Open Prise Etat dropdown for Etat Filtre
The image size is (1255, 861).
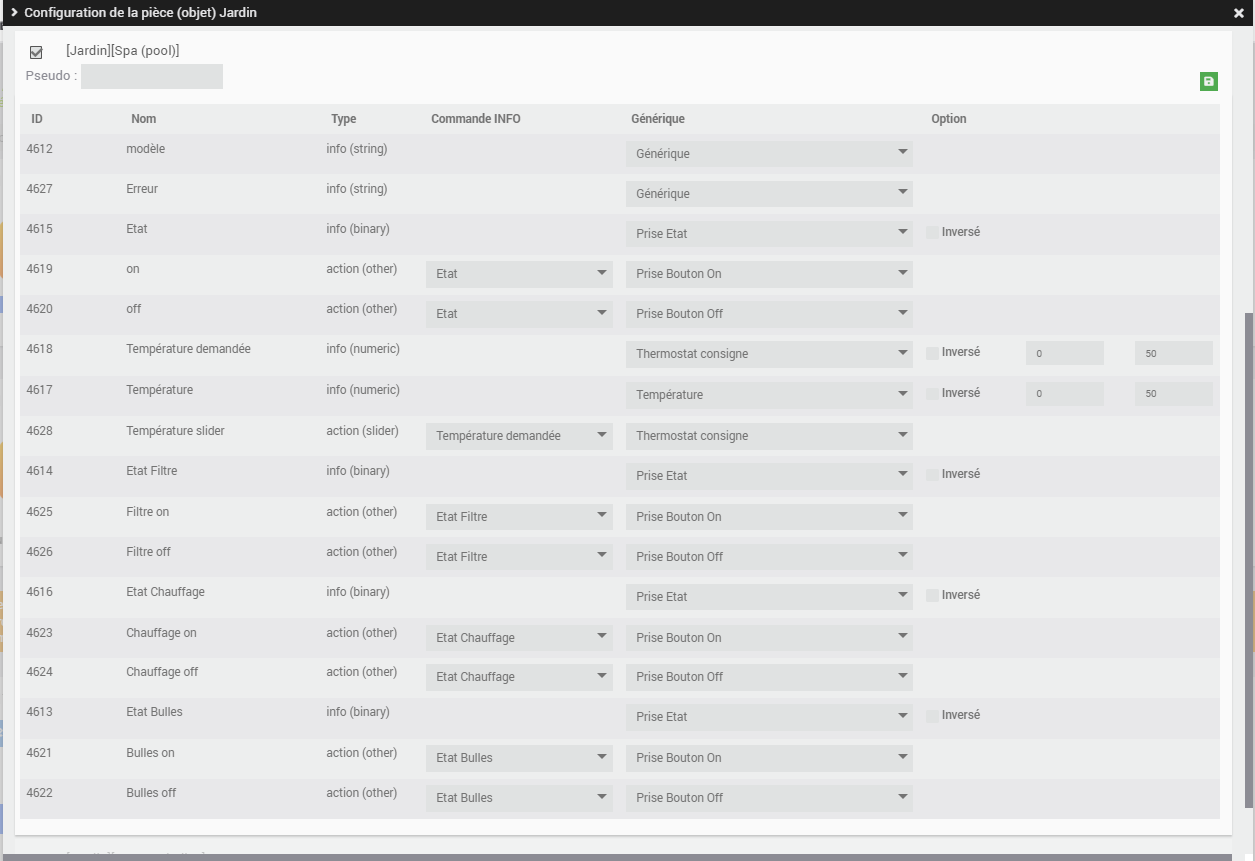[769, 476]
